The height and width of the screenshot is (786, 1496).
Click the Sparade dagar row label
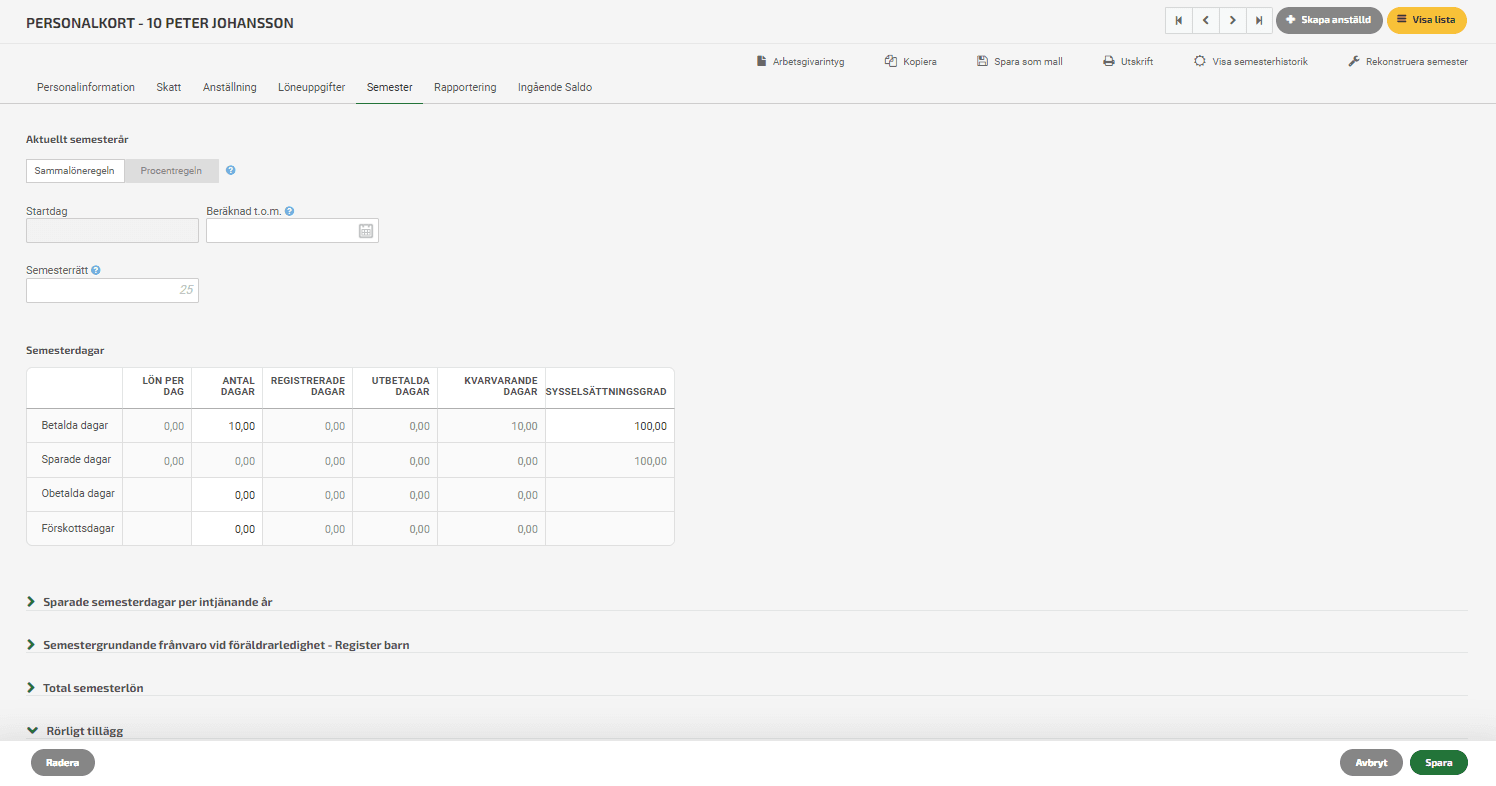[x=76, y=460]
